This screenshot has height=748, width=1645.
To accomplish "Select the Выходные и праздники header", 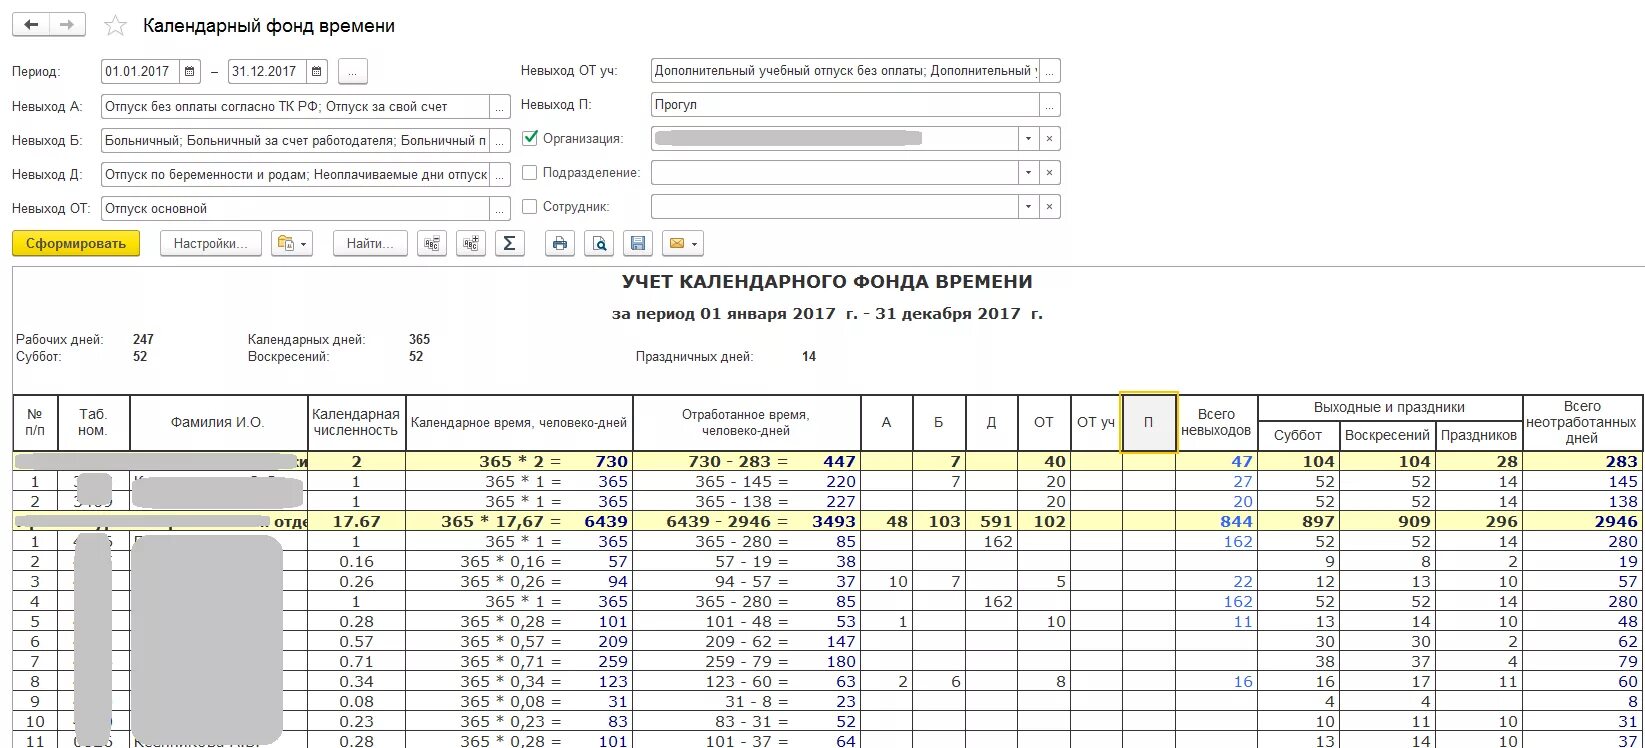I will pos(1389,407).
